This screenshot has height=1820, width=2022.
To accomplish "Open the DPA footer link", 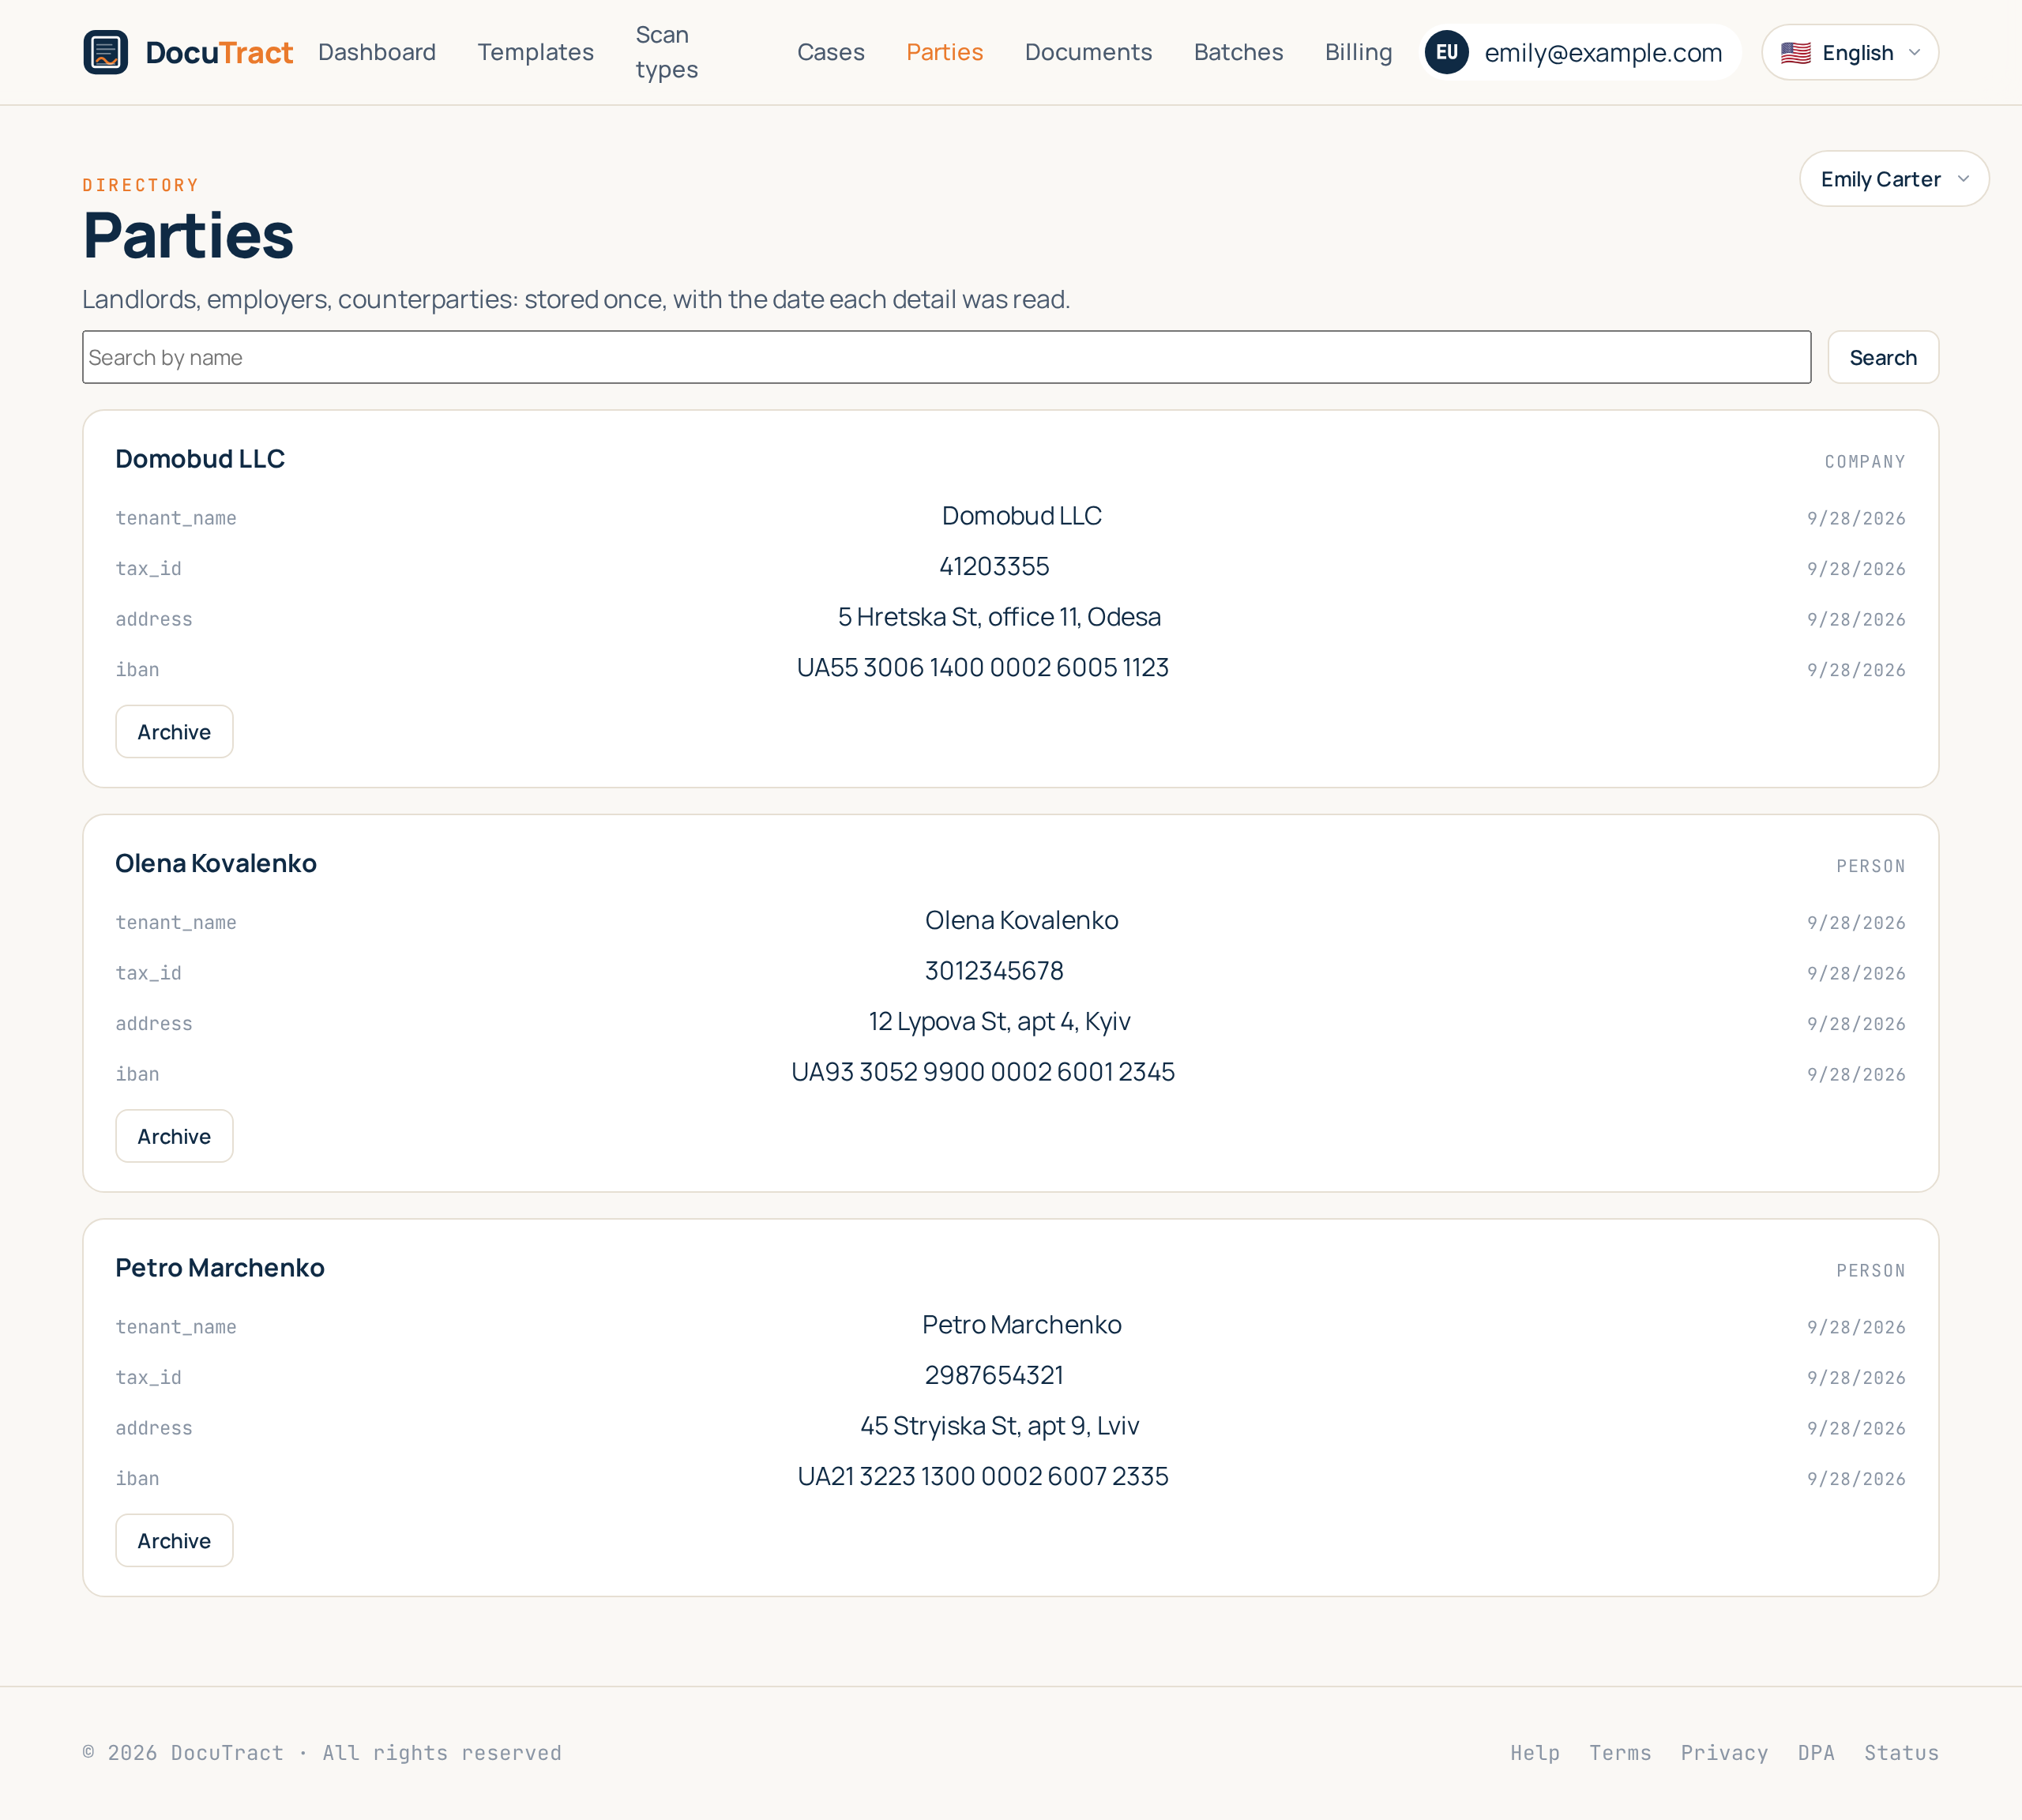I will tap(1816, 1753).
